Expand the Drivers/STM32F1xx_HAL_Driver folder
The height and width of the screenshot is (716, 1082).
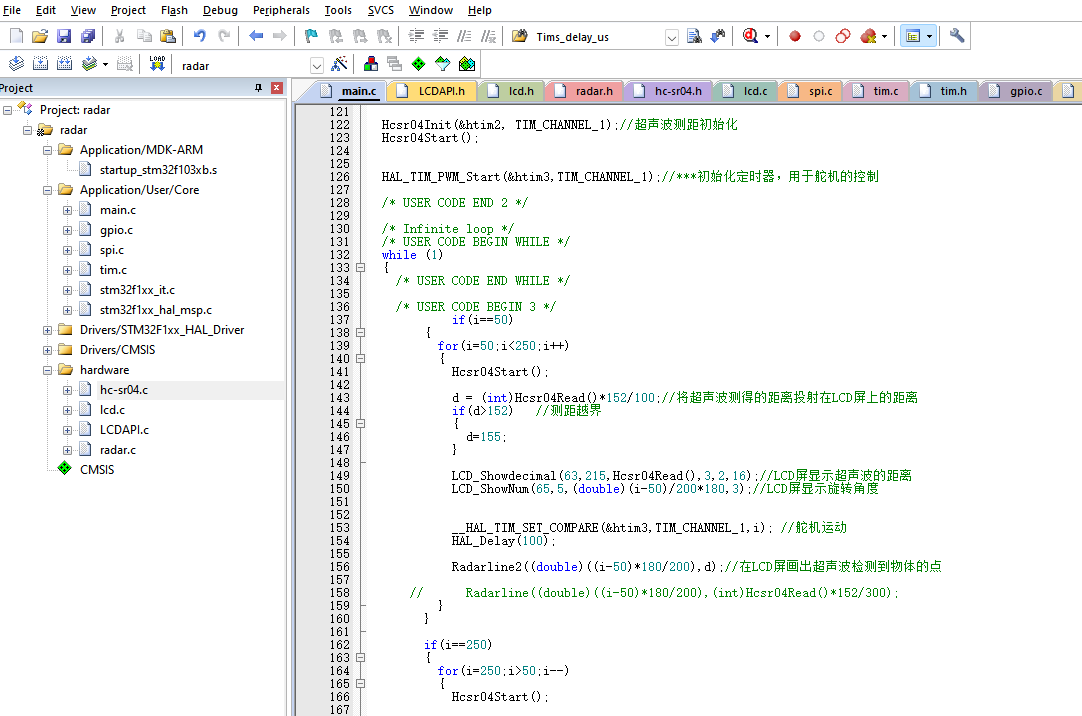pos(48,330)
